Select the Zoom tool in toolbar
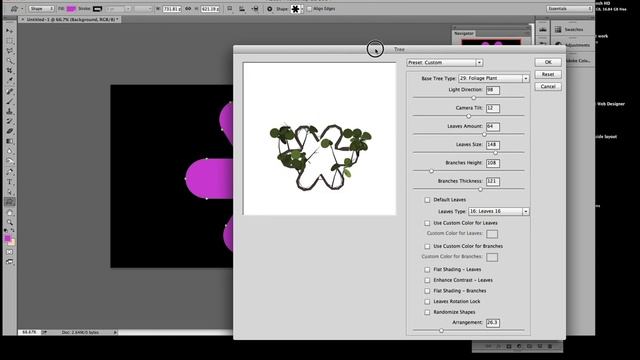The image size is (640, 360). pyautogui.click(x=9, y=222)
